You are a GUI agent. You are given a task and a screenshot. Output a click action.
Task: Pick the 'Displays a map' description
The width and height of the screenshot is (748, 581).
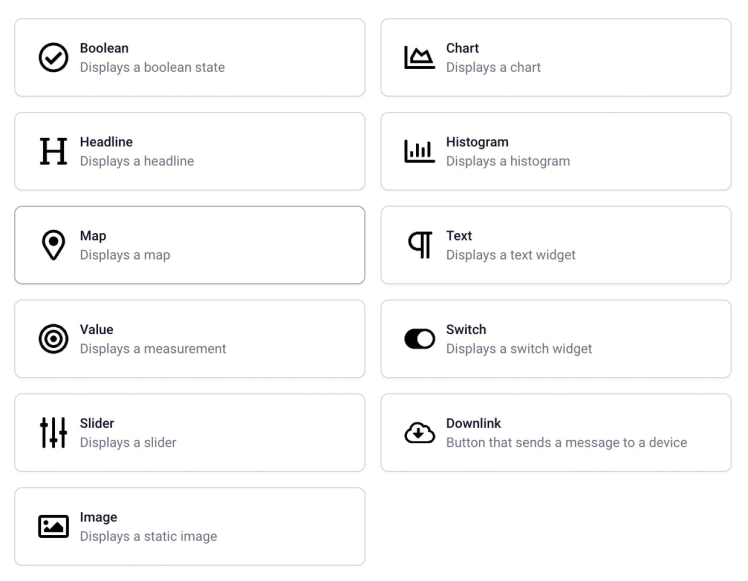coord(125,255)
